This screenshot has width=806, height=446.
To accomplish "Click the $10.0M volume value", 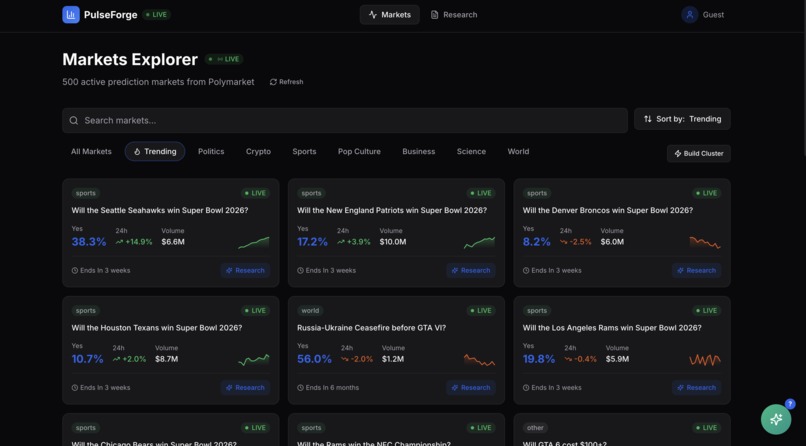I will click(x=393, y=241).
